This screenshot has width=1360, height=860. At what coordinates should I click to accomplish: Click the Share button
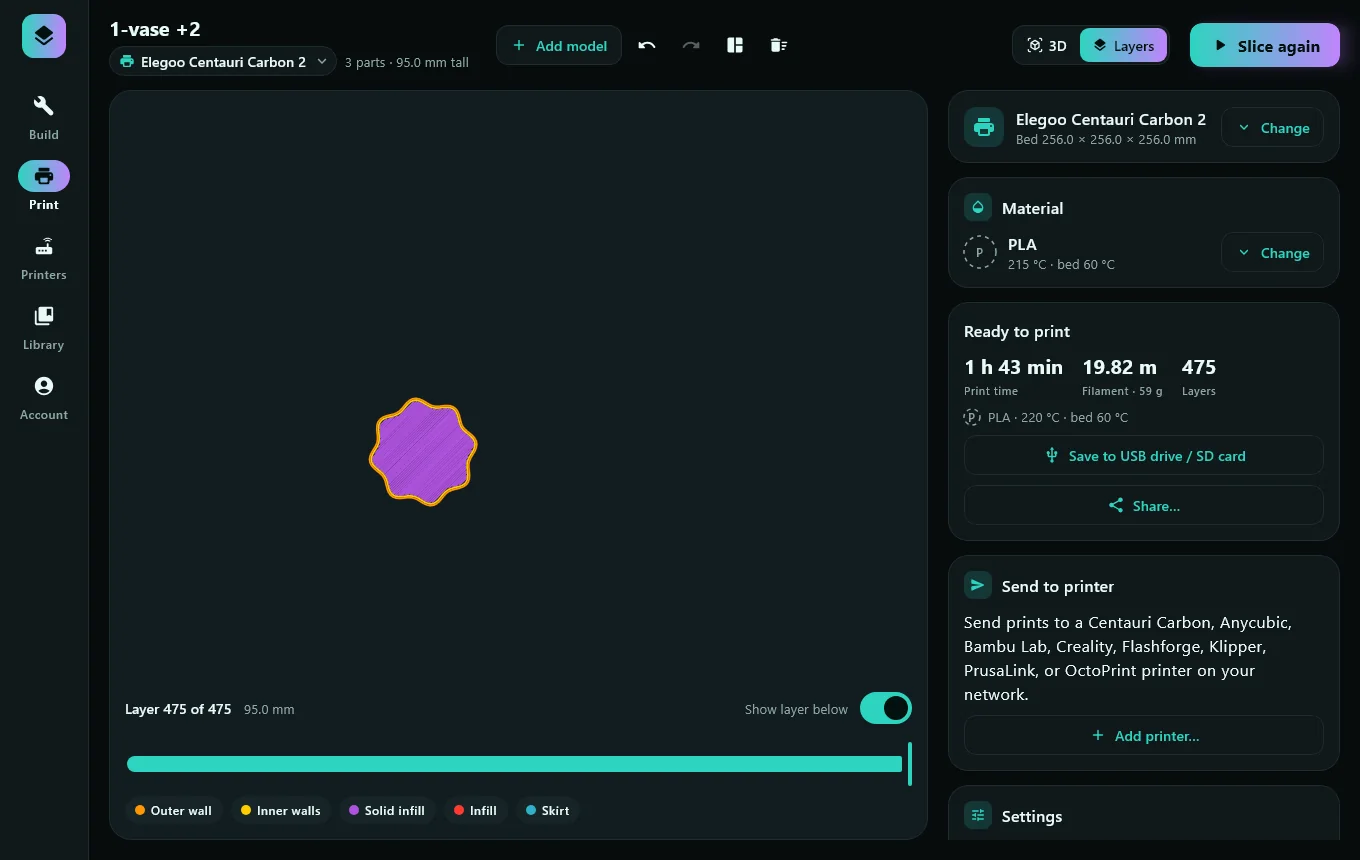[1144, 505]
